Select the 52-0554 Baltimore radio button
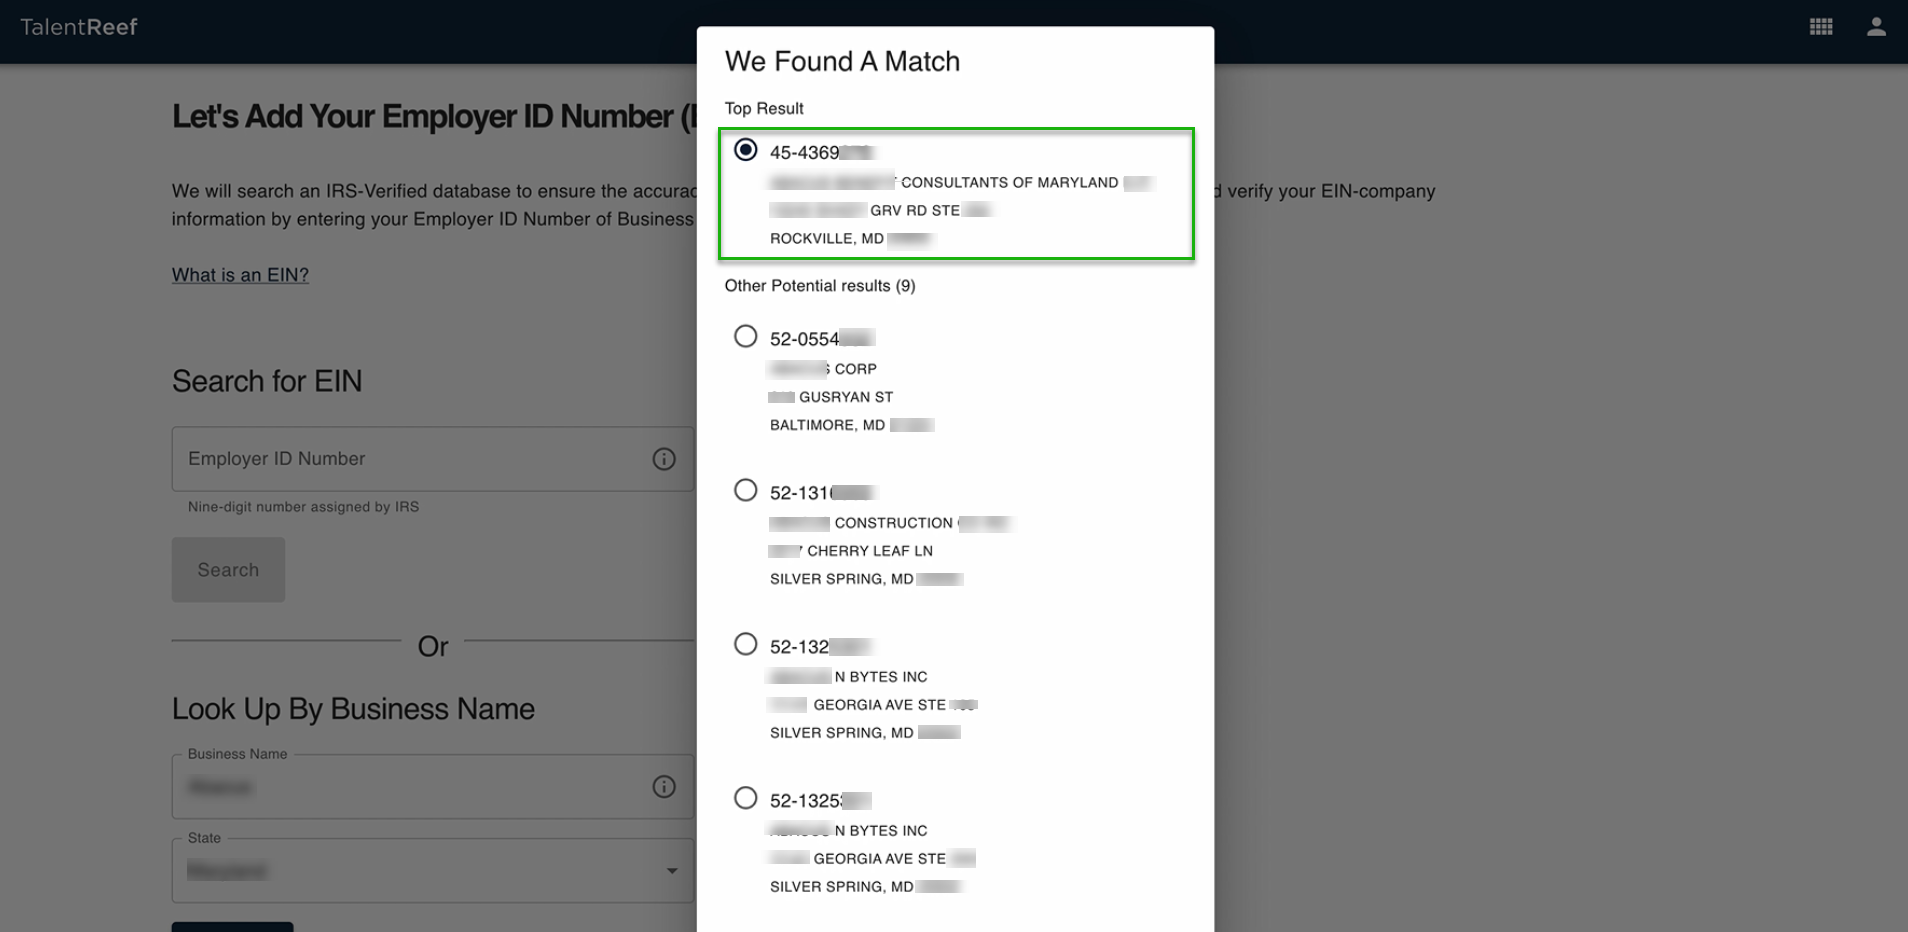This screenshot has width=1908, height=932. (x=746, y=336)
